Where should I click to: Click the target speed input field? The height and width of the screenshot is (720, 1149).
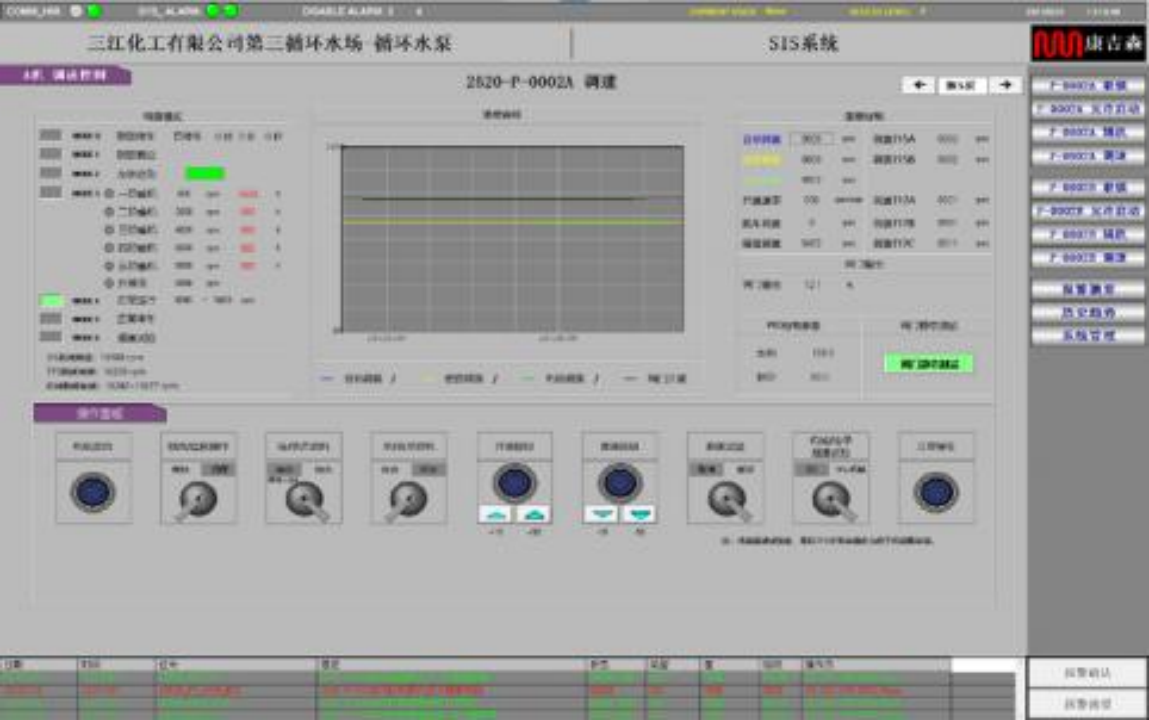pyautogui.click(x=811, y=139)
